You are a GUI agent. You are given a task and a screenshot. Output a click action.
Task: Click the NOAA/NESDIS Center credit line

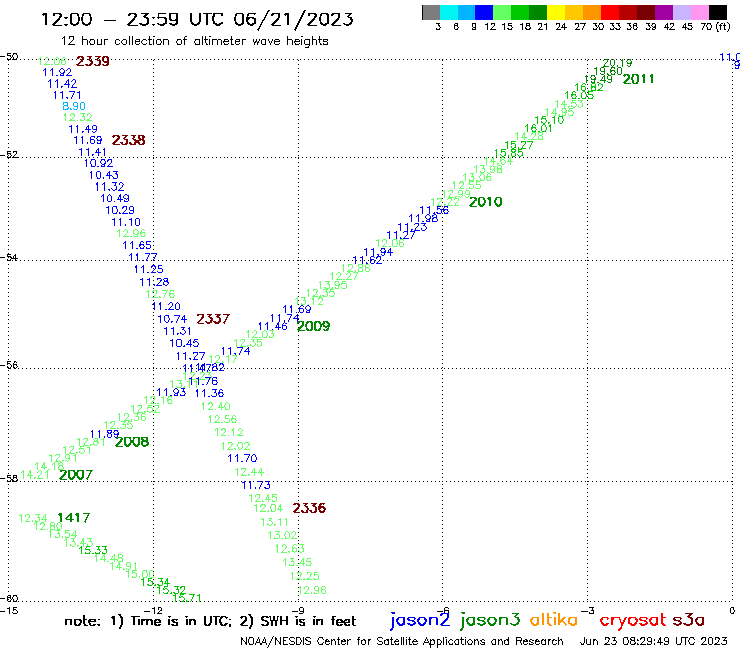(x=402, y=641)
